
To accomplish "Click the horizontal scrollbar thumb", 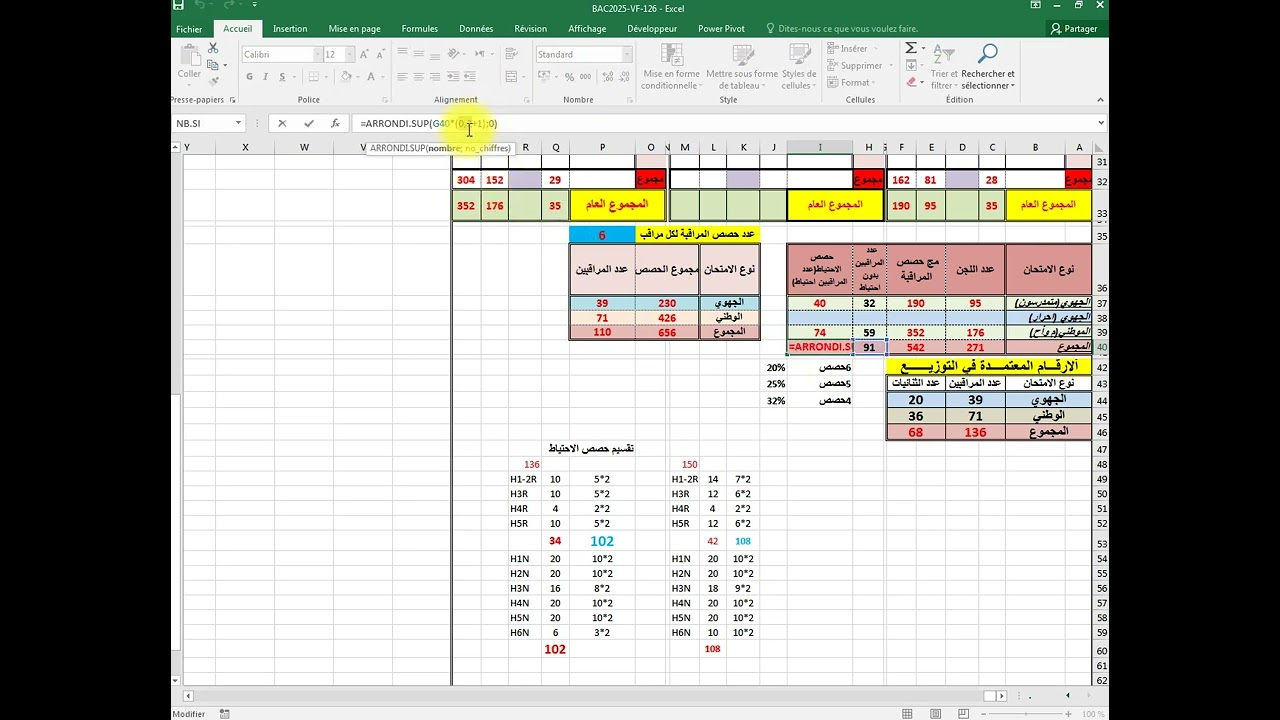I will pyautogui.click(x=991, y=695).
